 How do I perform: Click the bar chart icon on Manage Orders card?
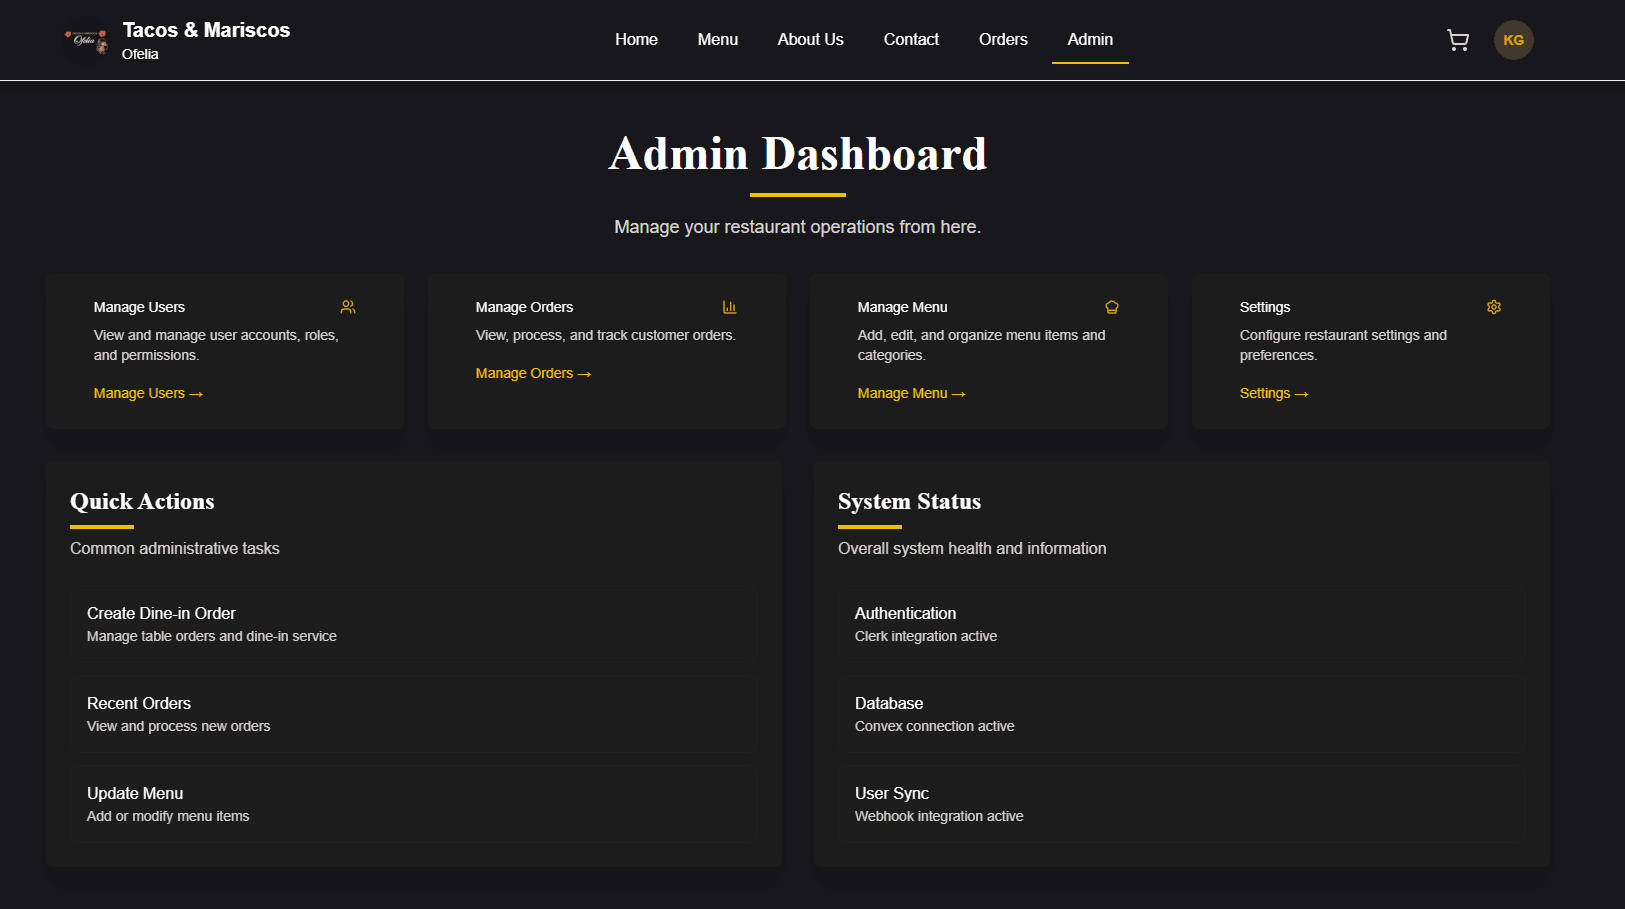[x=729, y=307]
